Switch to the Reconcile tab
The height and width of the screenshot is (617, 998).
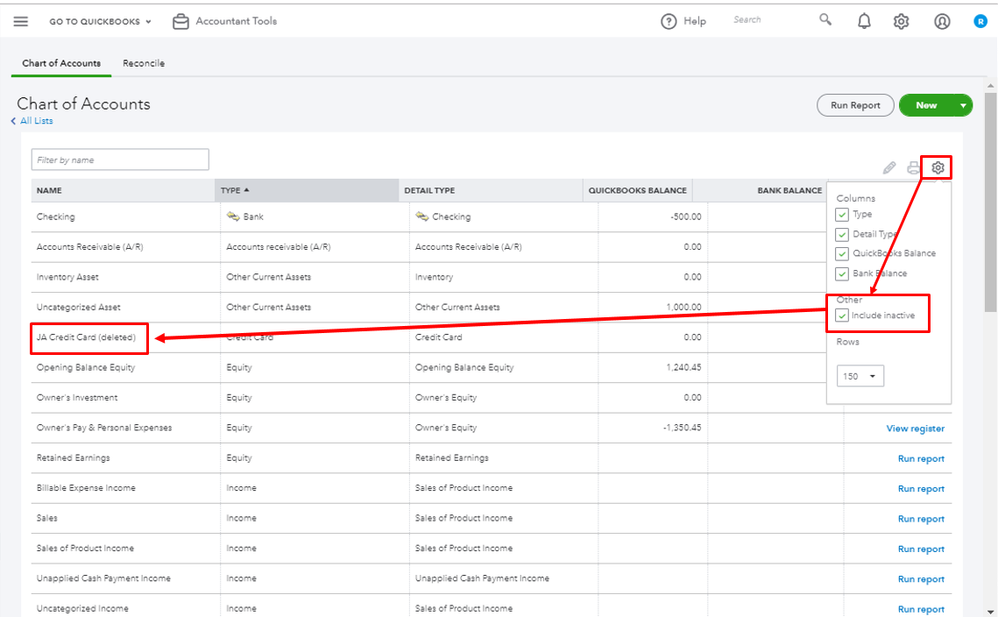pyautogui.click(x=144, y=63)
